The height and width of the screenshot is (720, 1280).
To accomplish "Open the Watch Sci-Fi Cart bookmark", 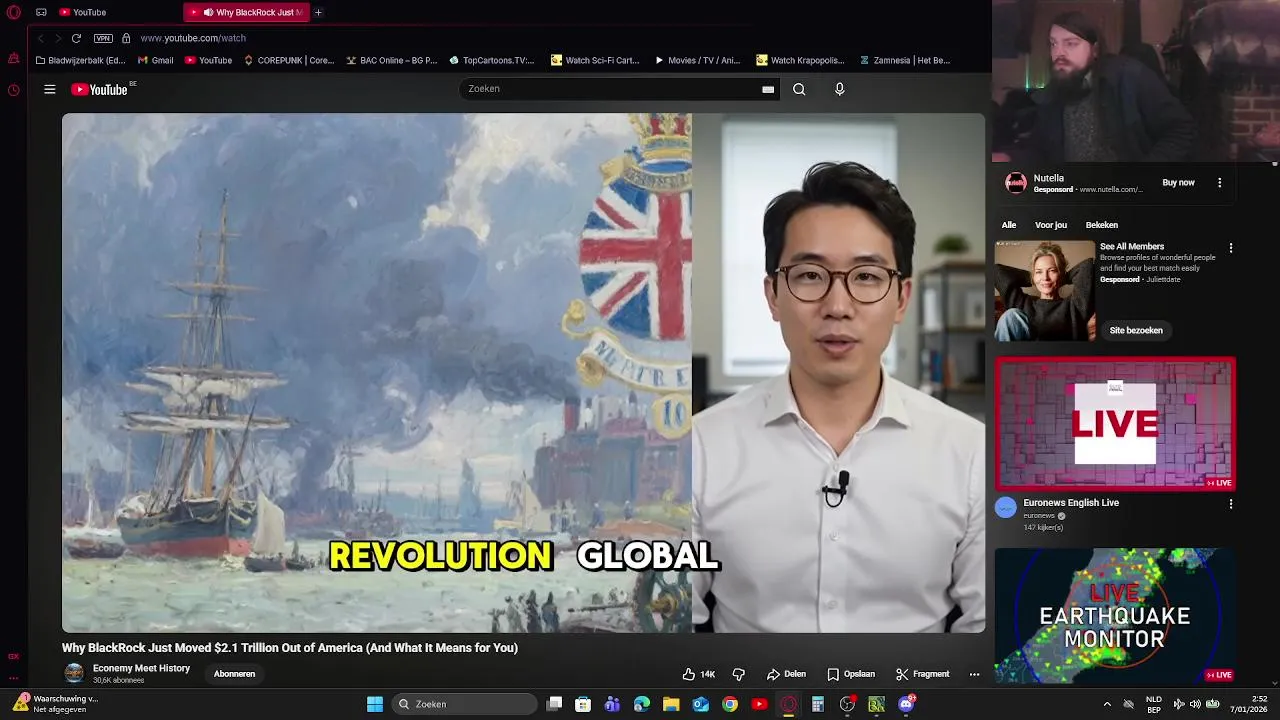I will tap(595, 60).
